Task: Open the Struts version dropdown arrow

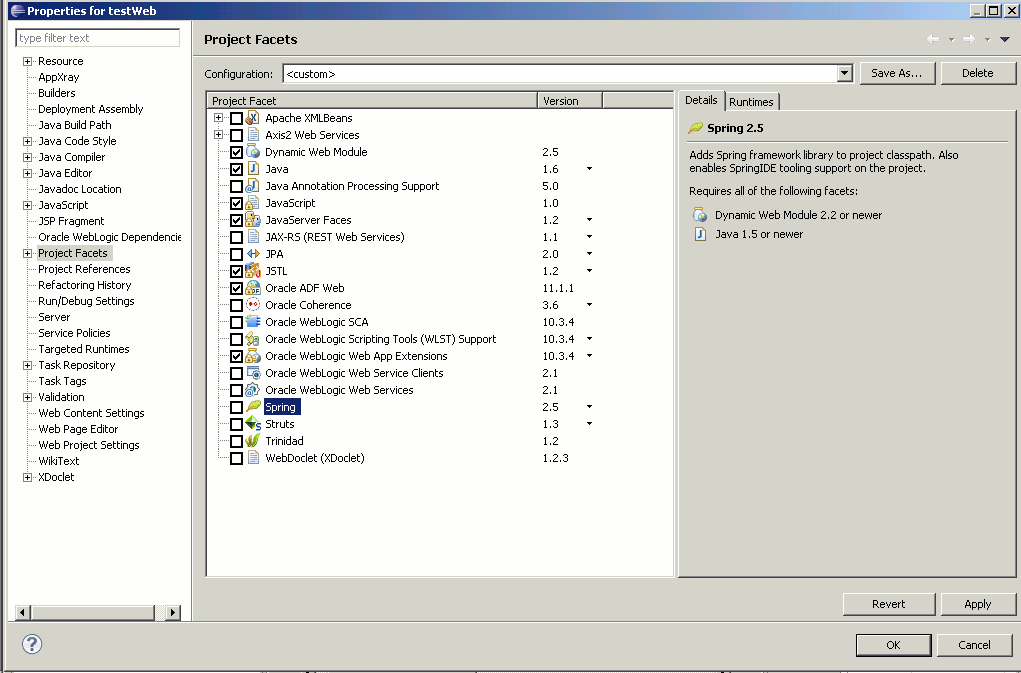Action: tap(589, 424)
